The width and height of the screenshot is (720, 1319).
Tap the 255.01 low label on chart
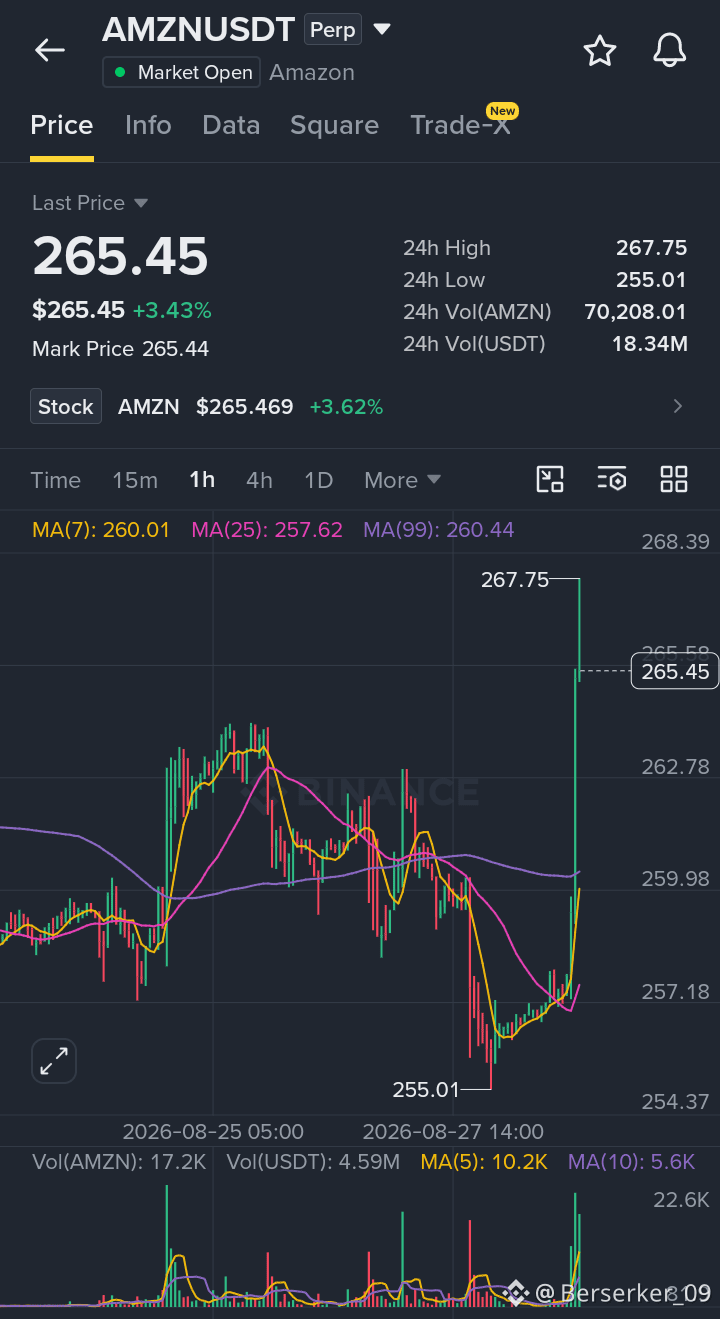[x=426, y=1089]
